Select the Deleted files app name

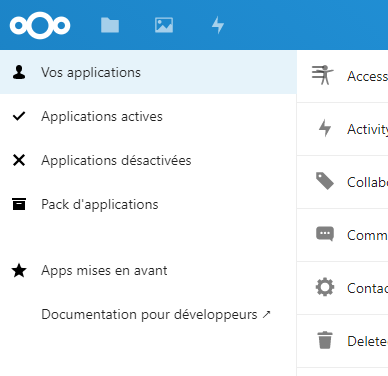367,341
